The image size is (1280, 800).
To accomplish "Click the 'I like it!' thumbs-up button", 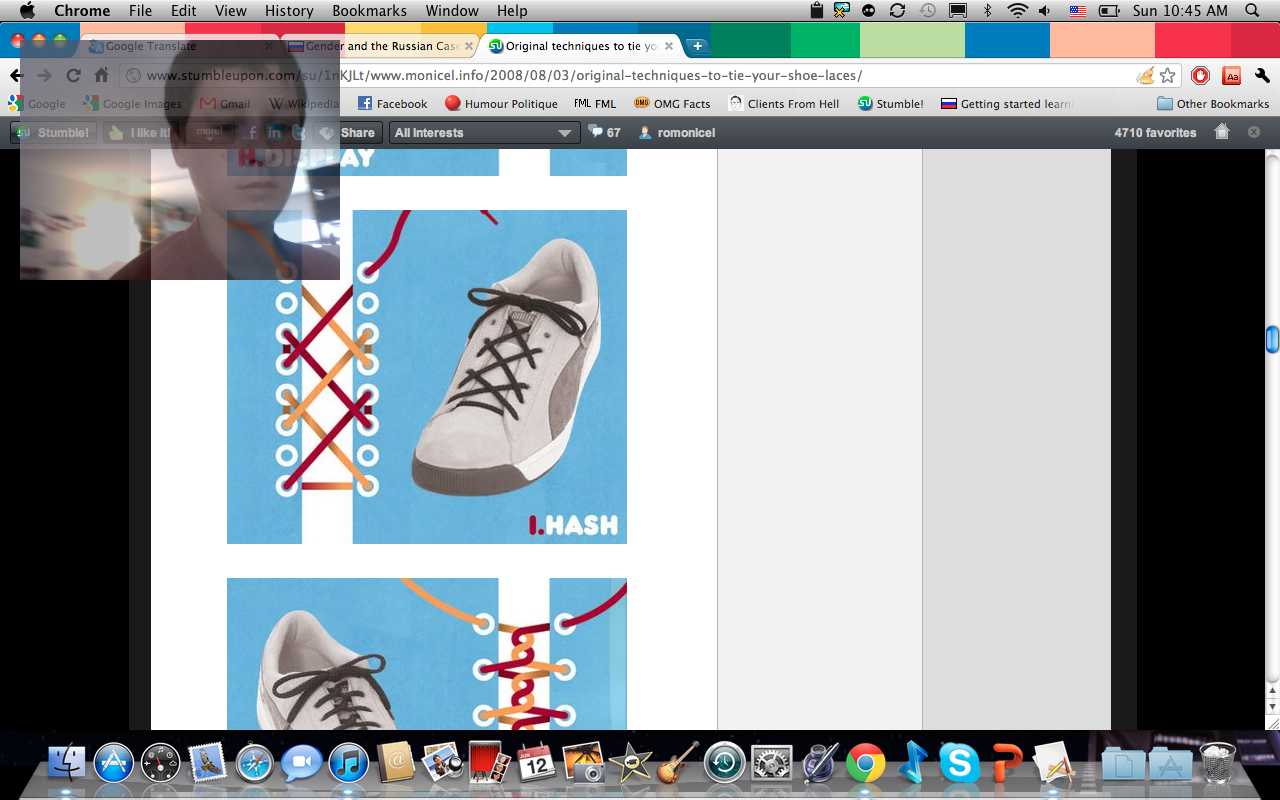I will click(x=141, y=132).
